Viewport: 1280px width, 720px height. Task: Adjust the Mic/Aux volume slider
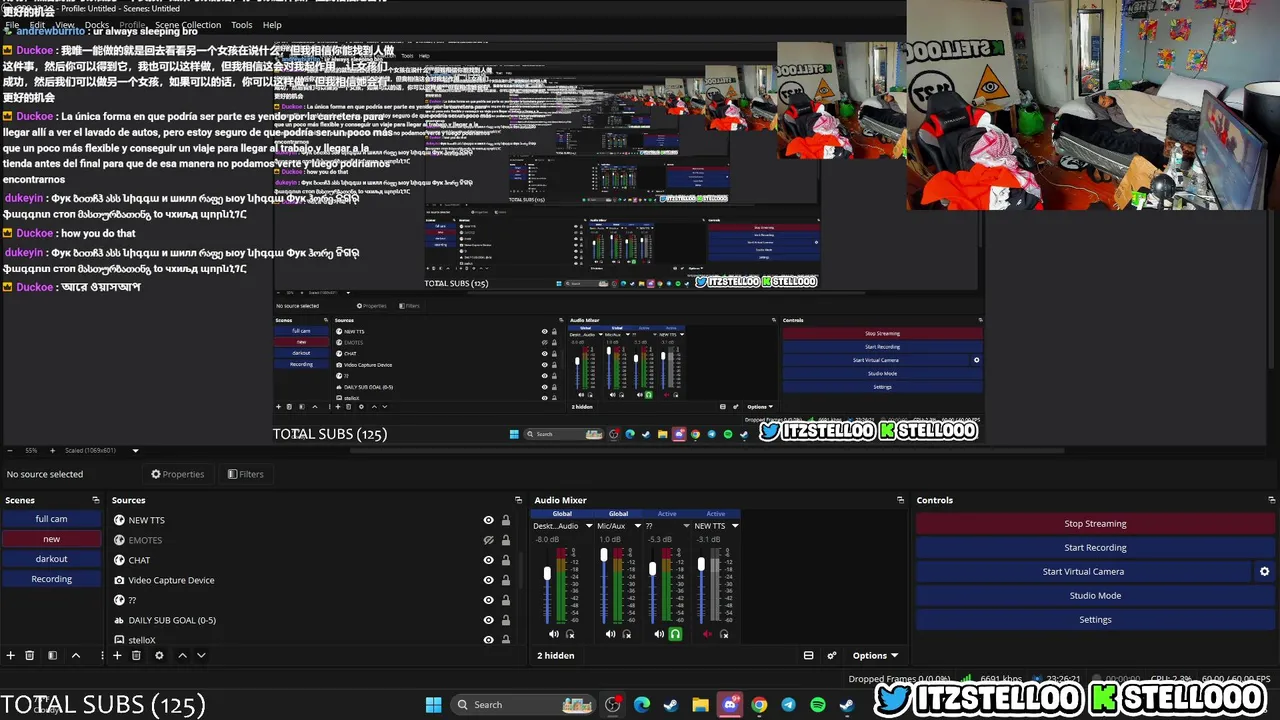tap(604, 555)
